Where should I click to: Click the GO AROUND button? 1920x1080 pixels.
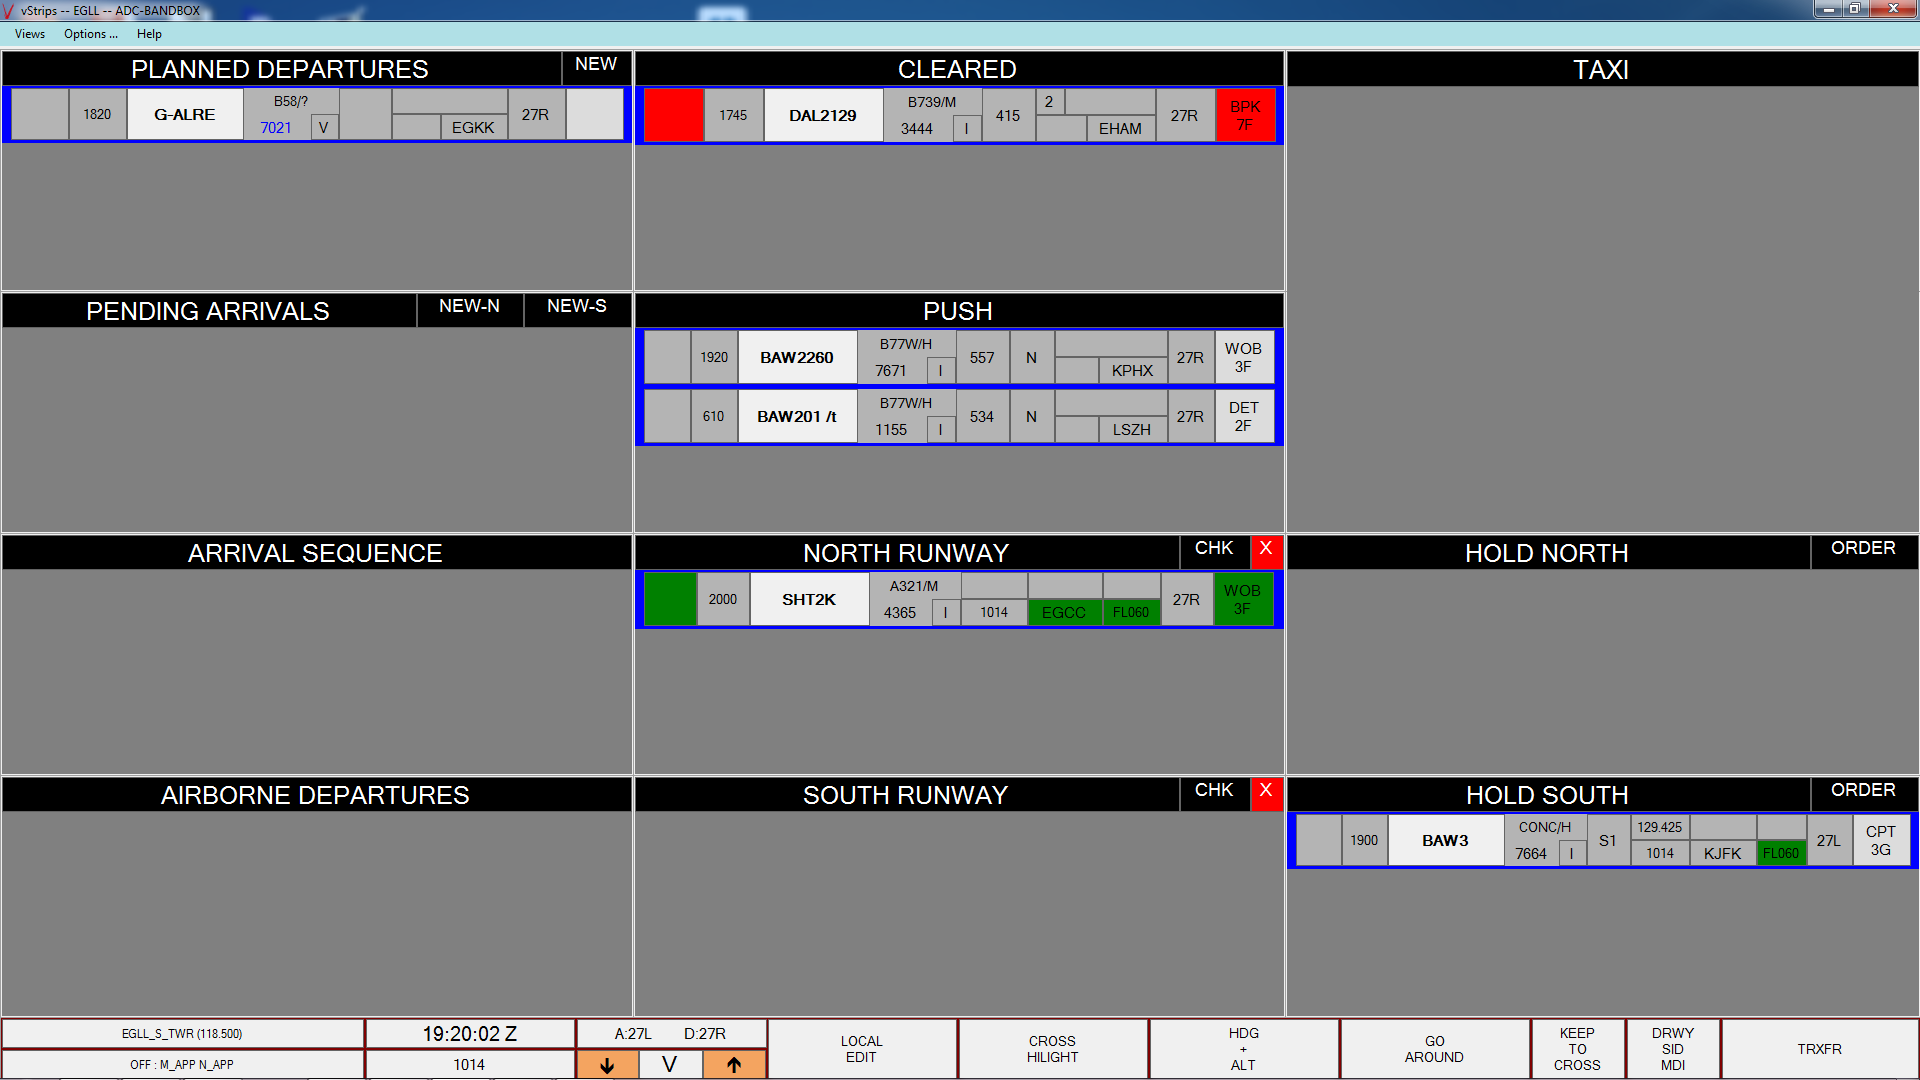[1434, 1048]
